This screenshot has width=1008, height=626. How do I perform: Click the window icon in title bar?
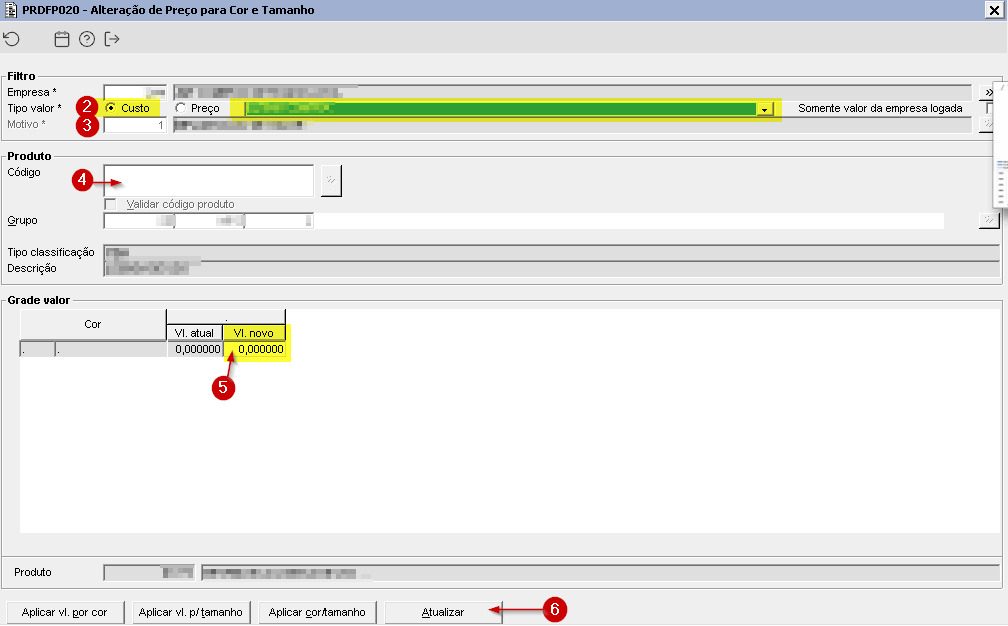pyautogui.click(x=10, y=10)
